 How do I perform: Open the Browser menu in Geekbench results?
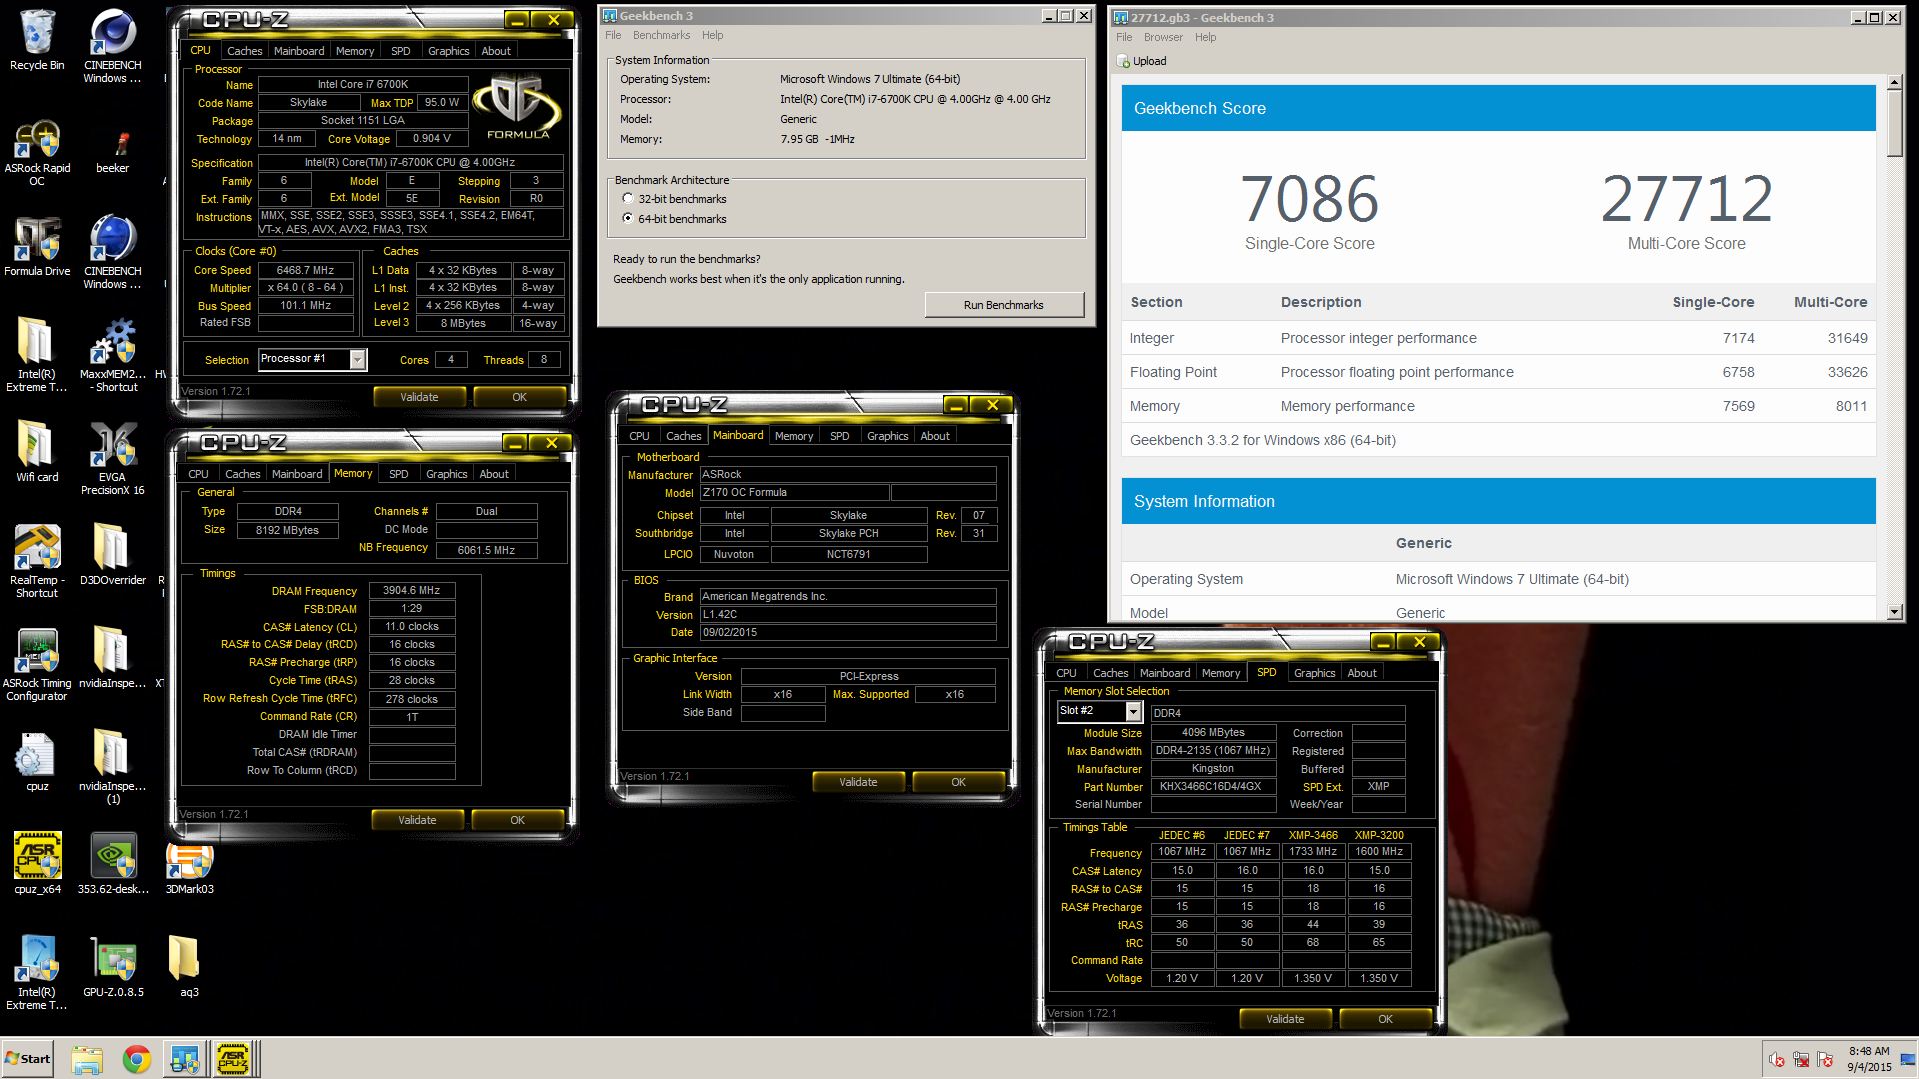click(1163, 37)
